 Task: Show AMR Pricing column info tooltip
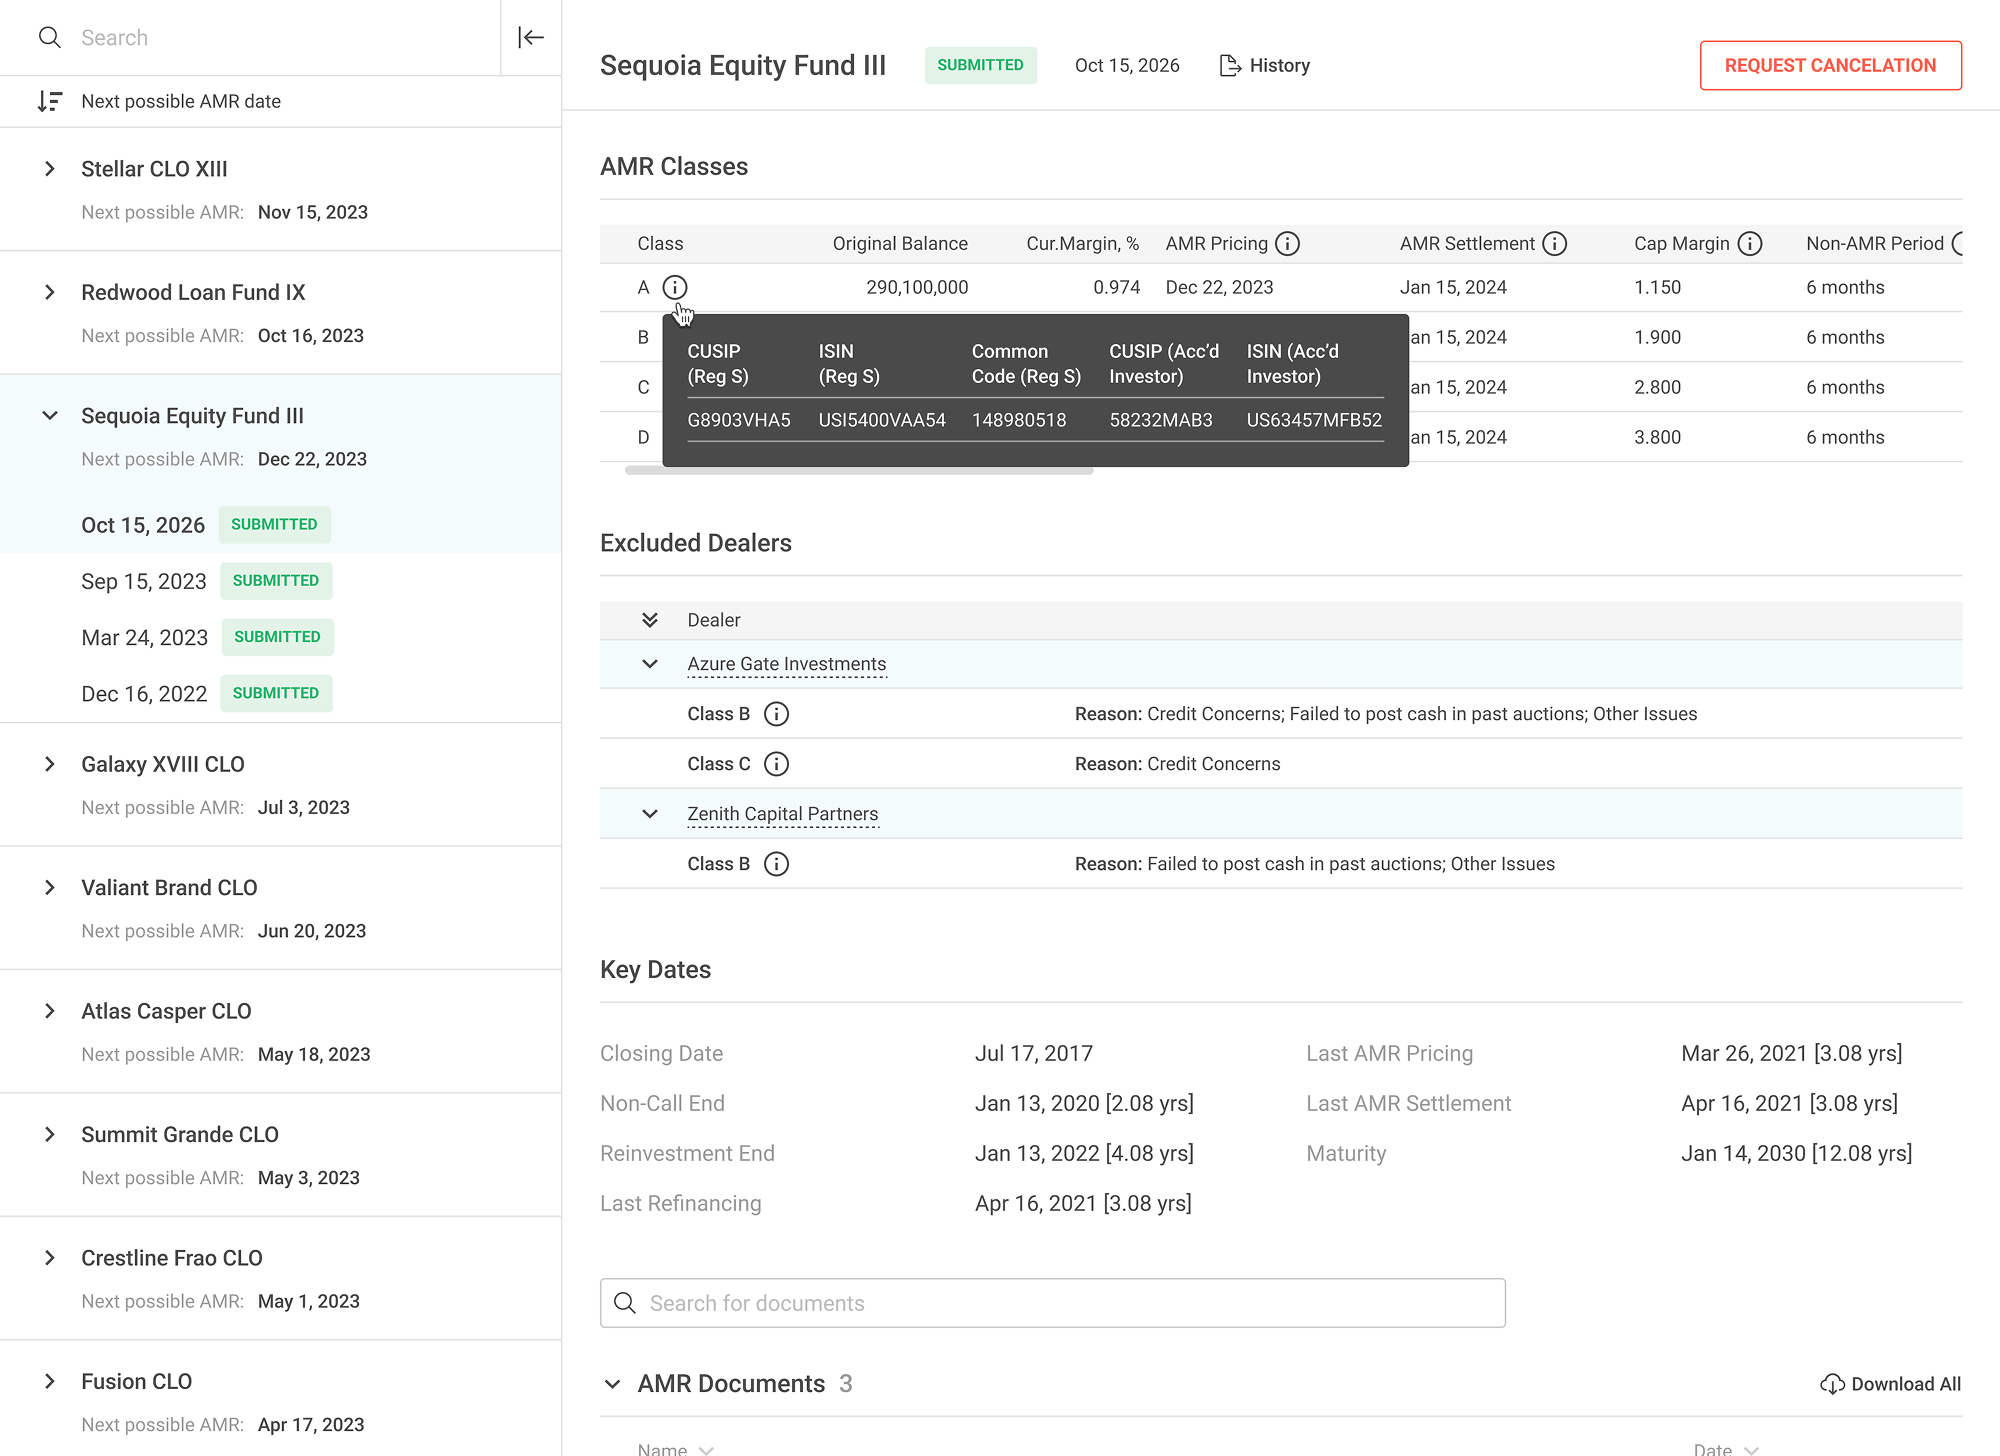1288,244
